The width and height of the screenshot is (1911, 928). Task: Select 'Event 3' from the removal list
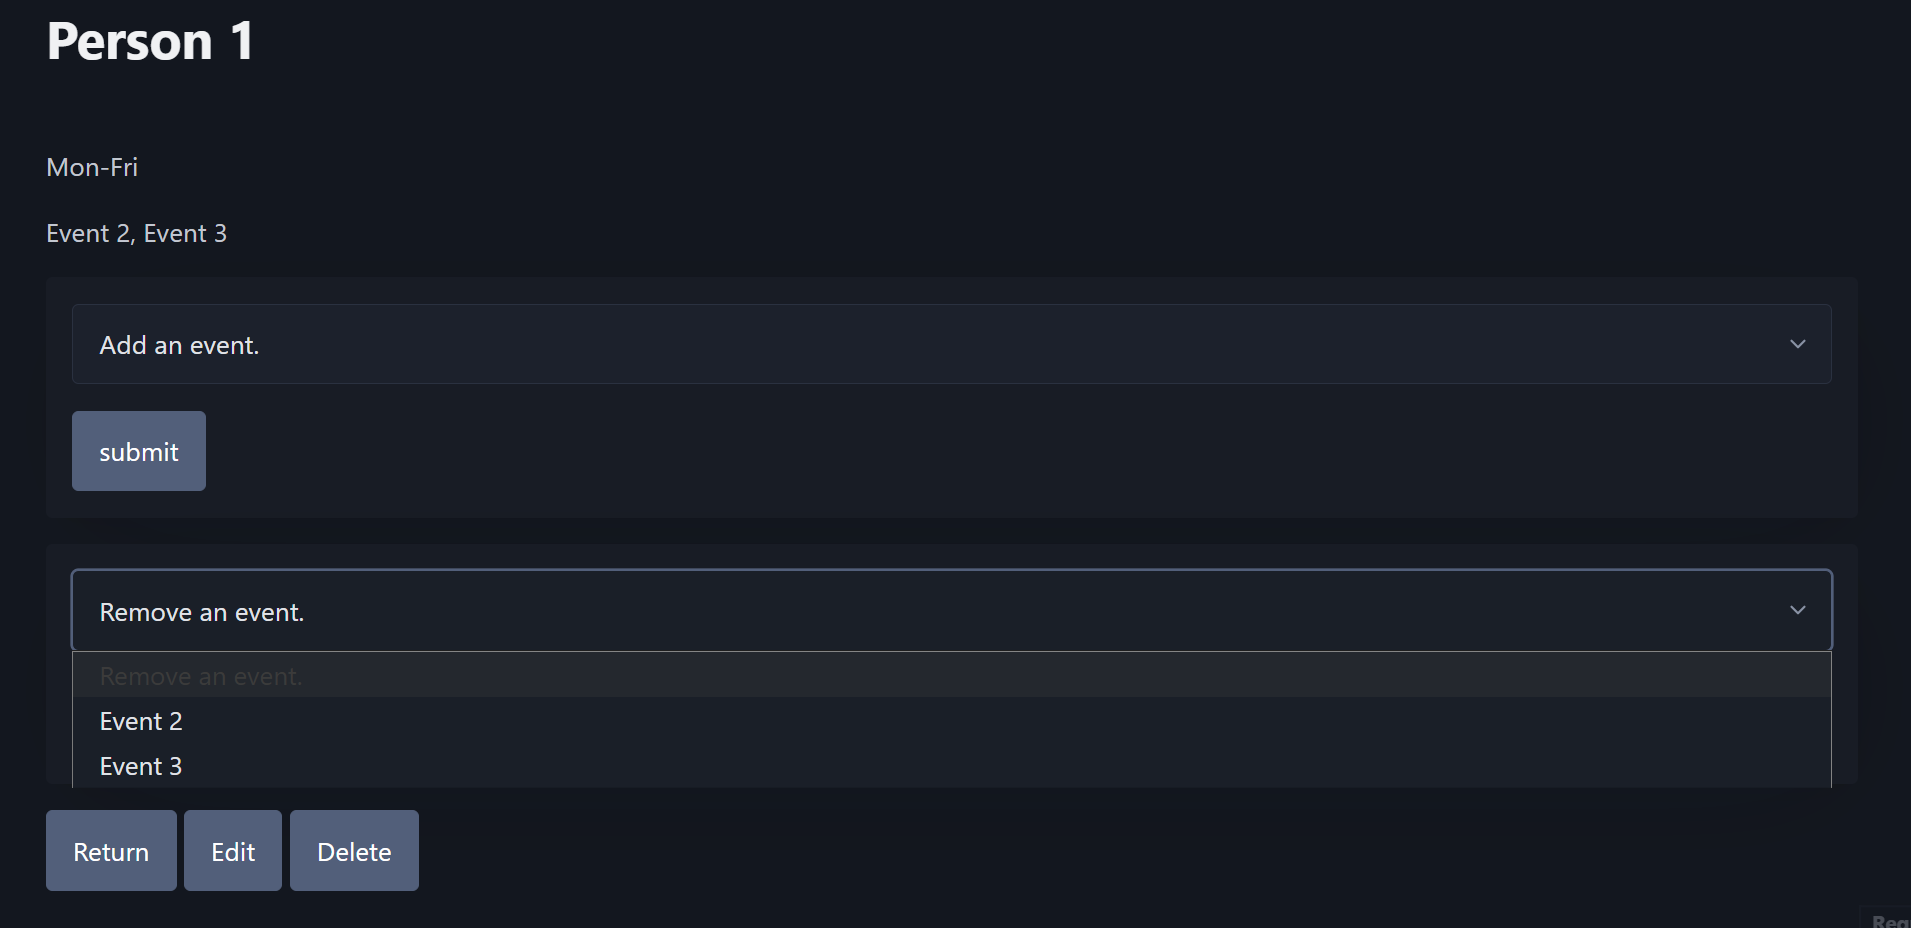click(140, 765)
